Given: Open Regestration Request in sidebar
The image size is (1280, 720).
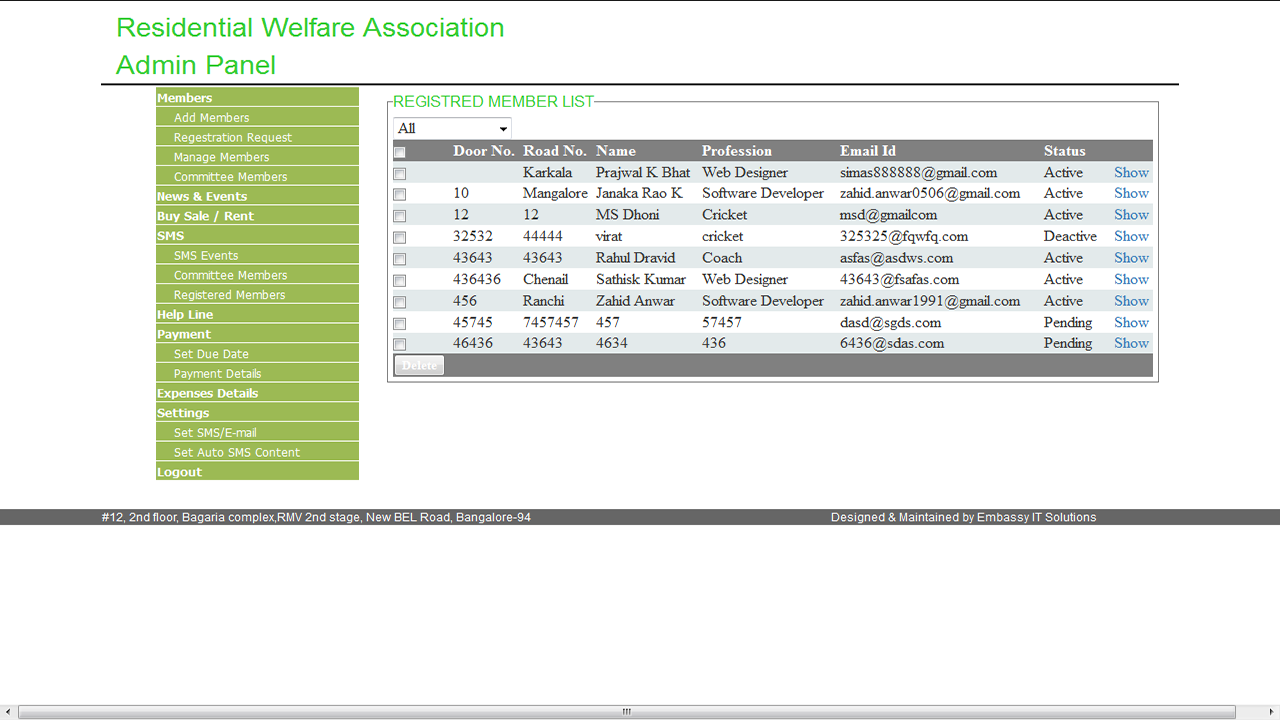Looking at the screenshot, I should 257,137.
